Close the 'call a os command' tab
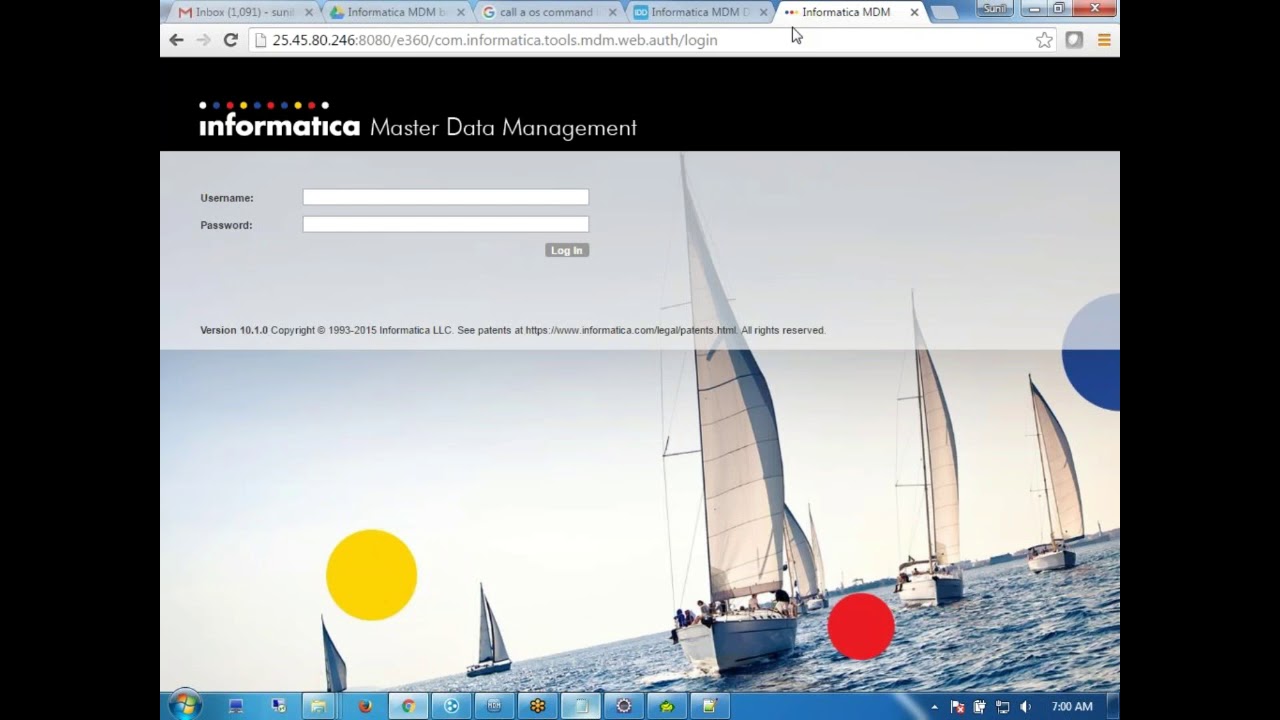The width and height of the screenshot is (1280, 720). coord(611,12)
